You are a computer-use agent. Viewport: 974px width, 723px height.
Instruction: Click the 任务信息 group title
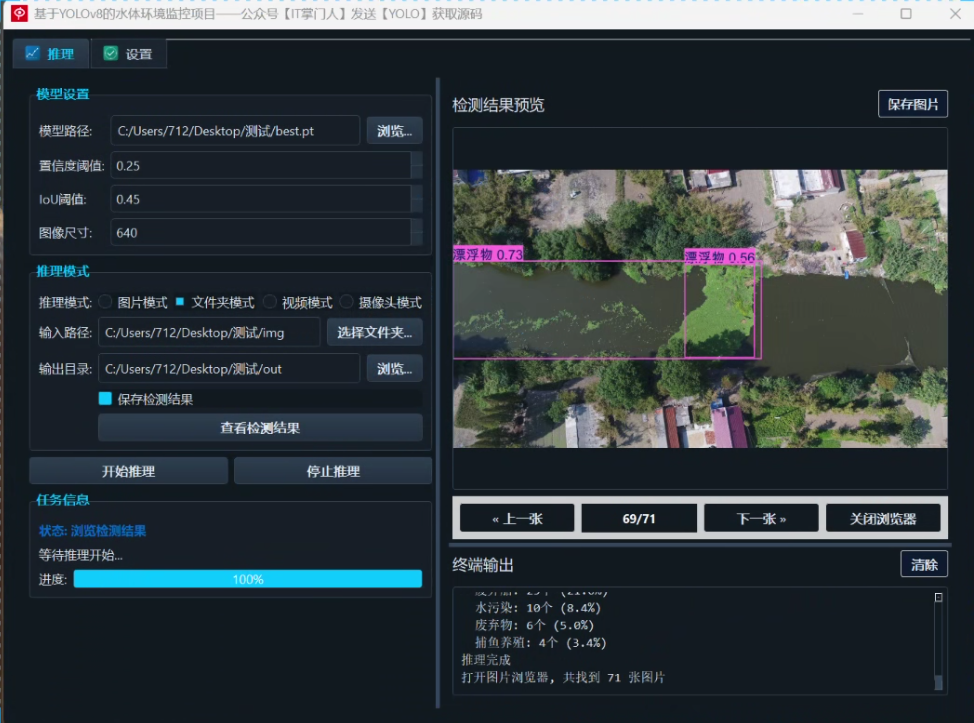tap(63, 499)
